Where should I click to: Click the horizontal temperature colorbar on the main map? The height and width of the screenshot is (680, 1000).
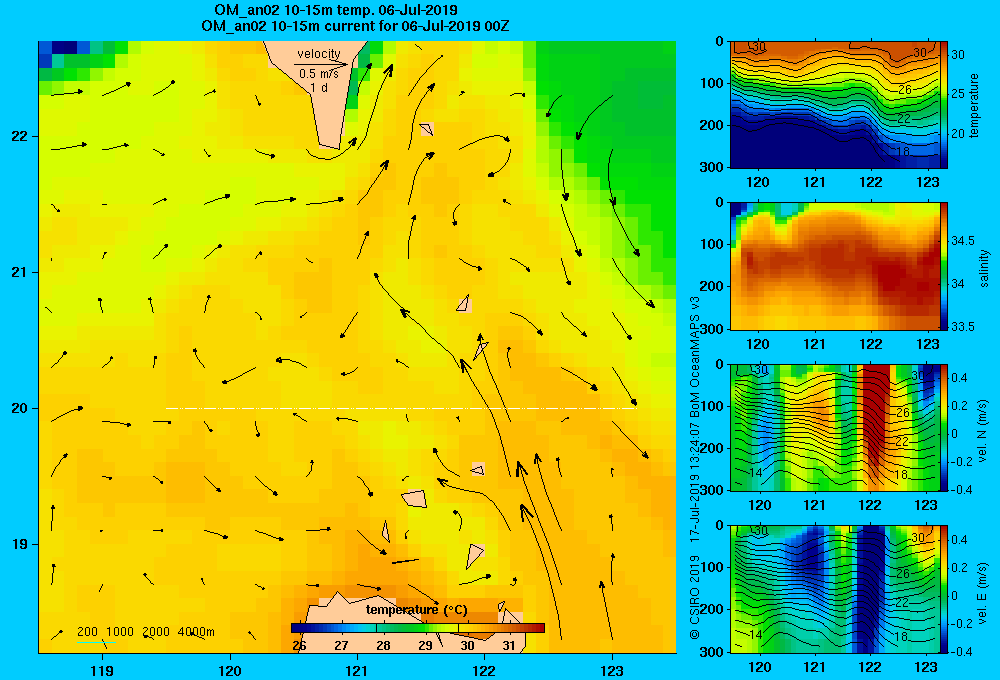click(418, 628)
